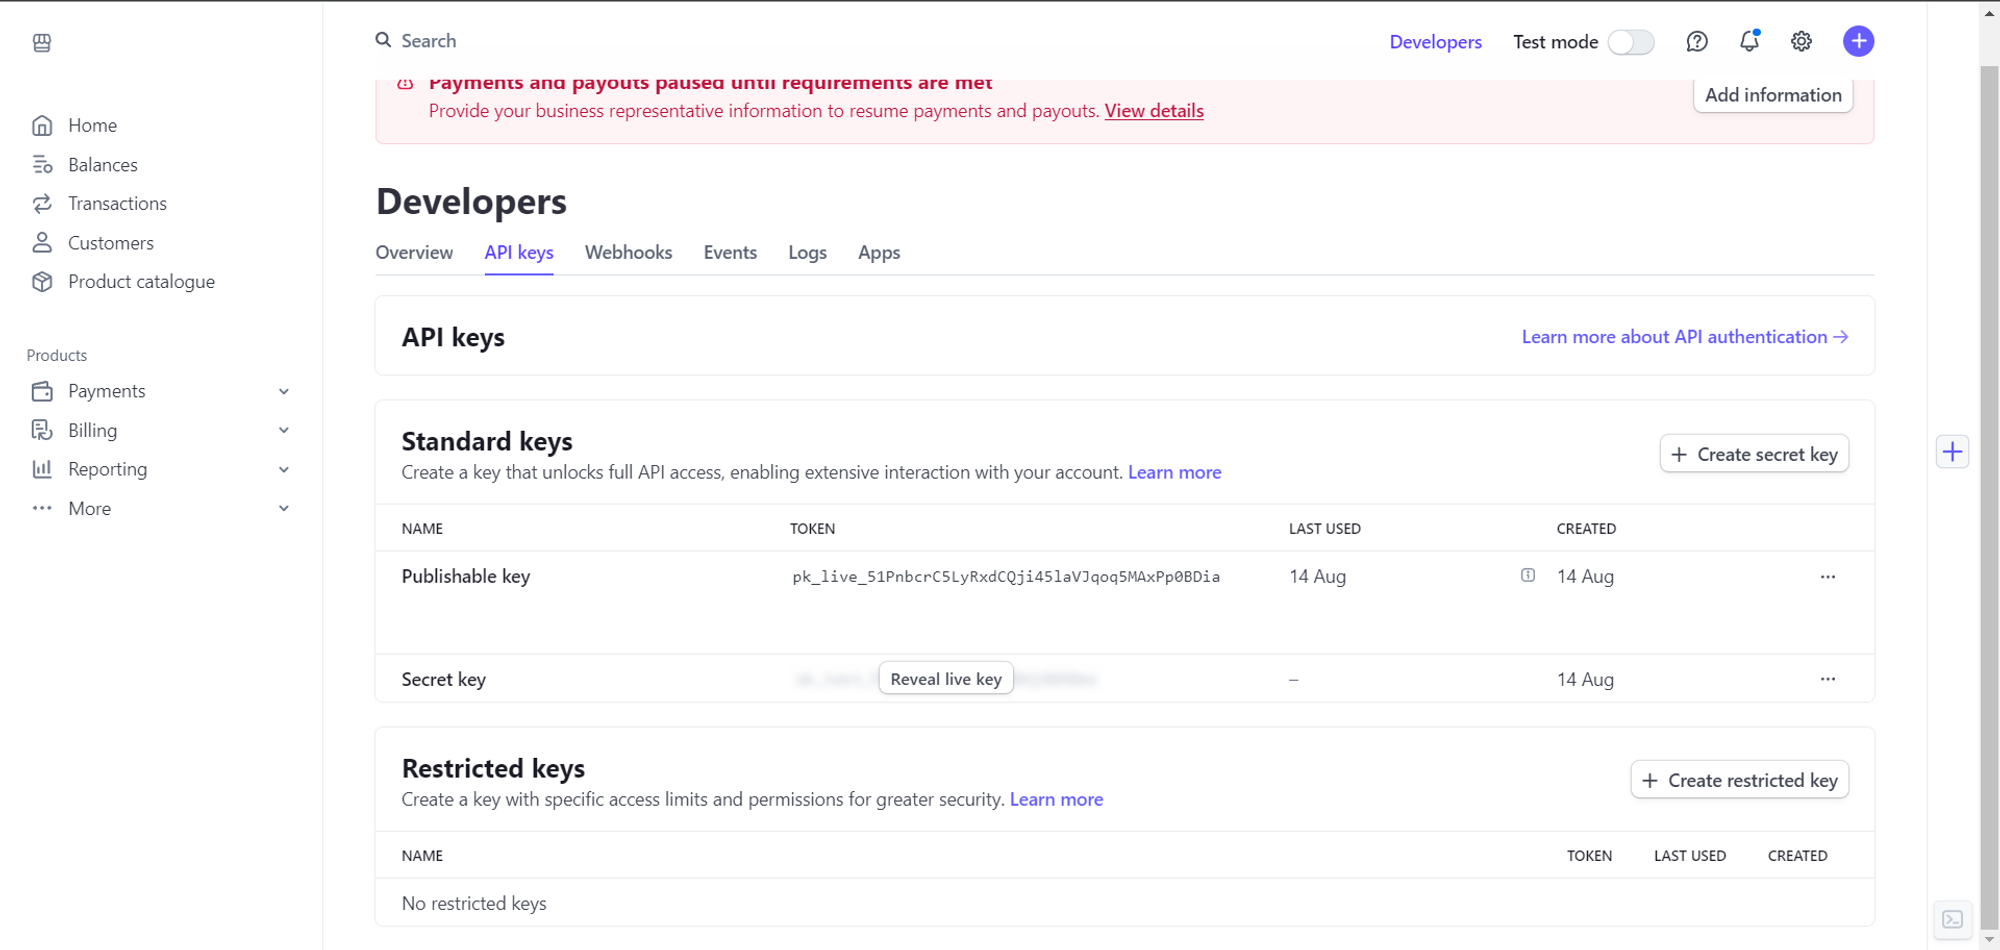Click Create restricted key
The height and width of the screenshot is (950, 2000).
click(1739, 780)
